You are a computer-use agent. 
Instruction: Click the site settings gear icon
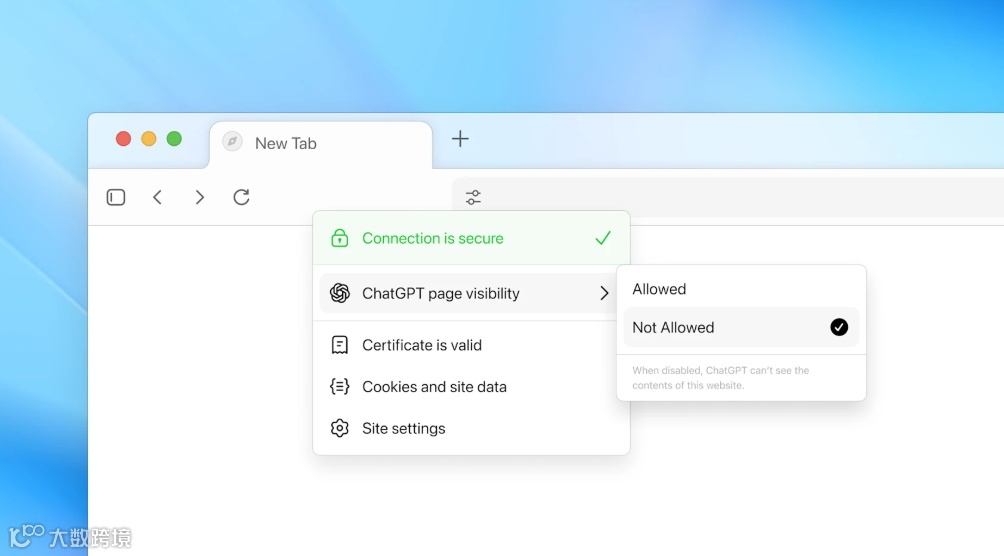(339, 429)
